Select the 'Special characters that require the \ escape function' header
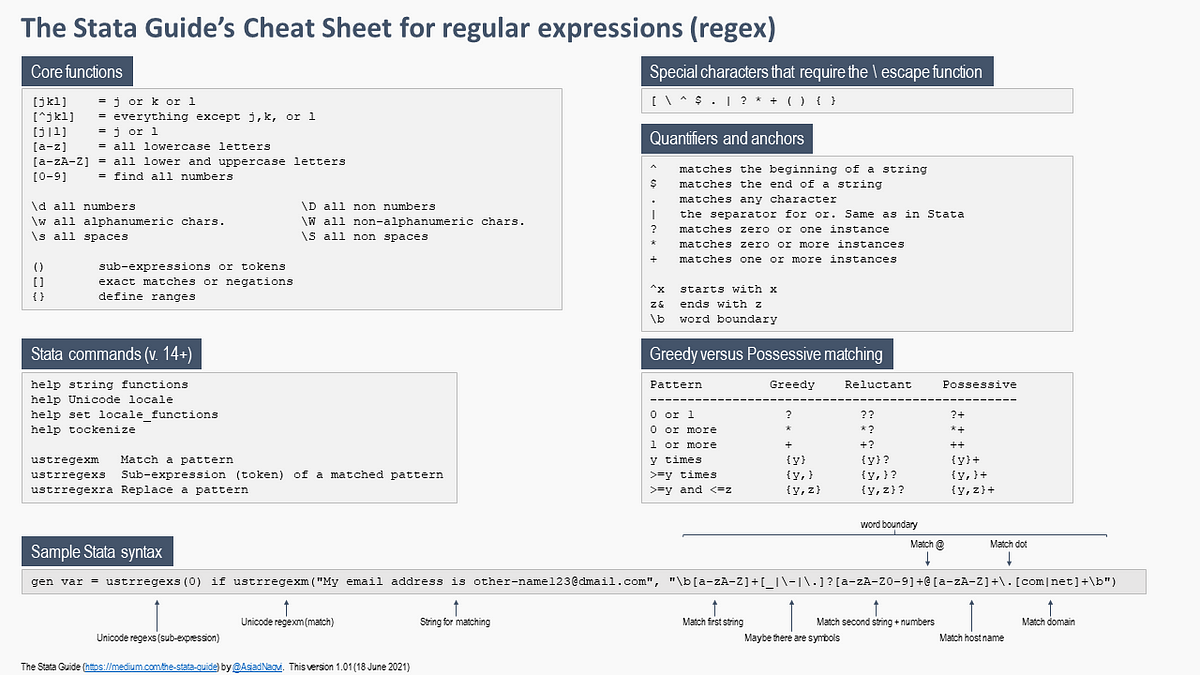This screenshot has width=1200, height=675. pyautogui.click(x=816, y=71)
